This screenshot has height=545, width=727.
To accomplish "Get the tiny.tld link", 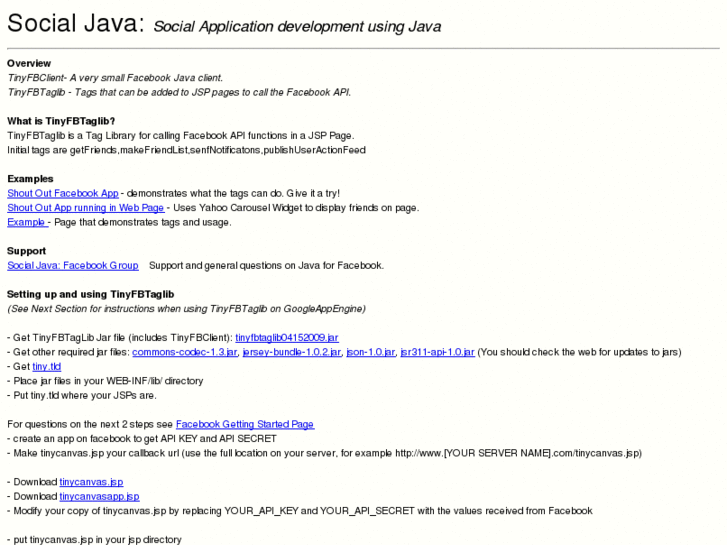I will [46, 366].
